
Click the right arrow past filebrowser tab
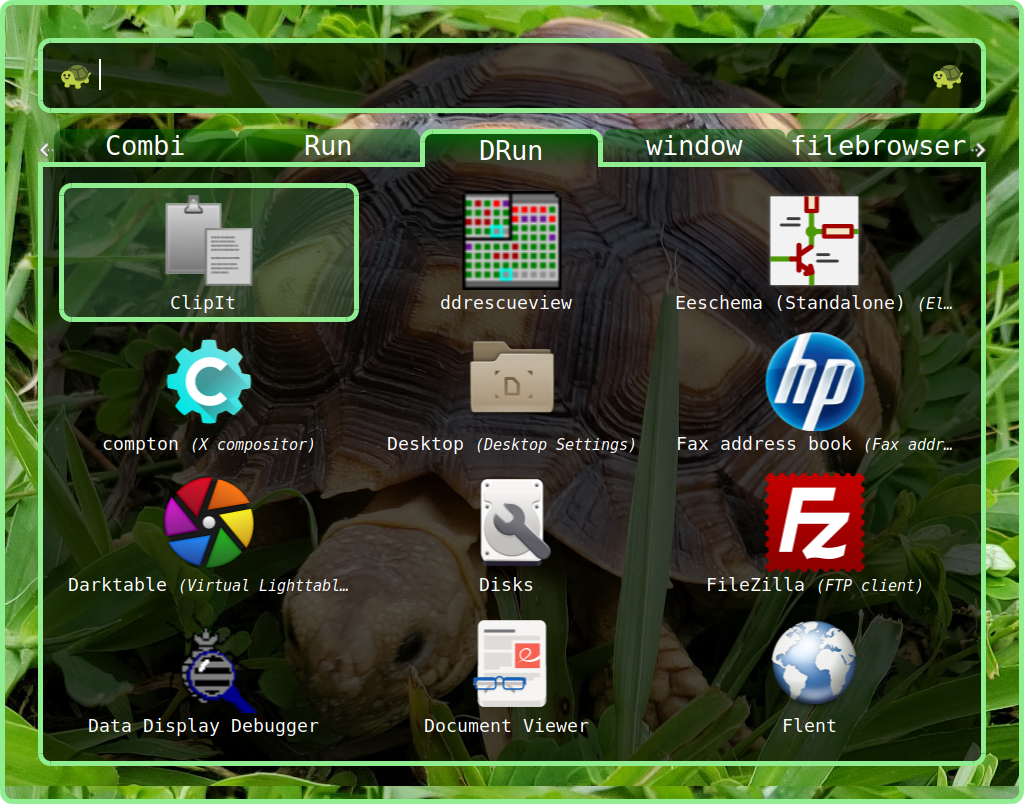point(980,150)
